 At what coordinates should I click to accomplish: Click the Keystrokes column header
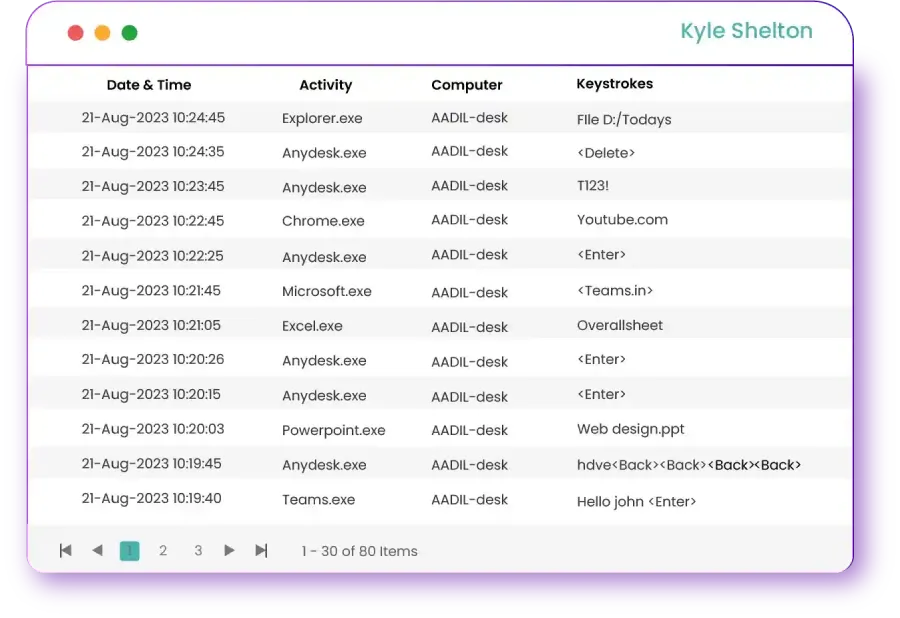614,84
